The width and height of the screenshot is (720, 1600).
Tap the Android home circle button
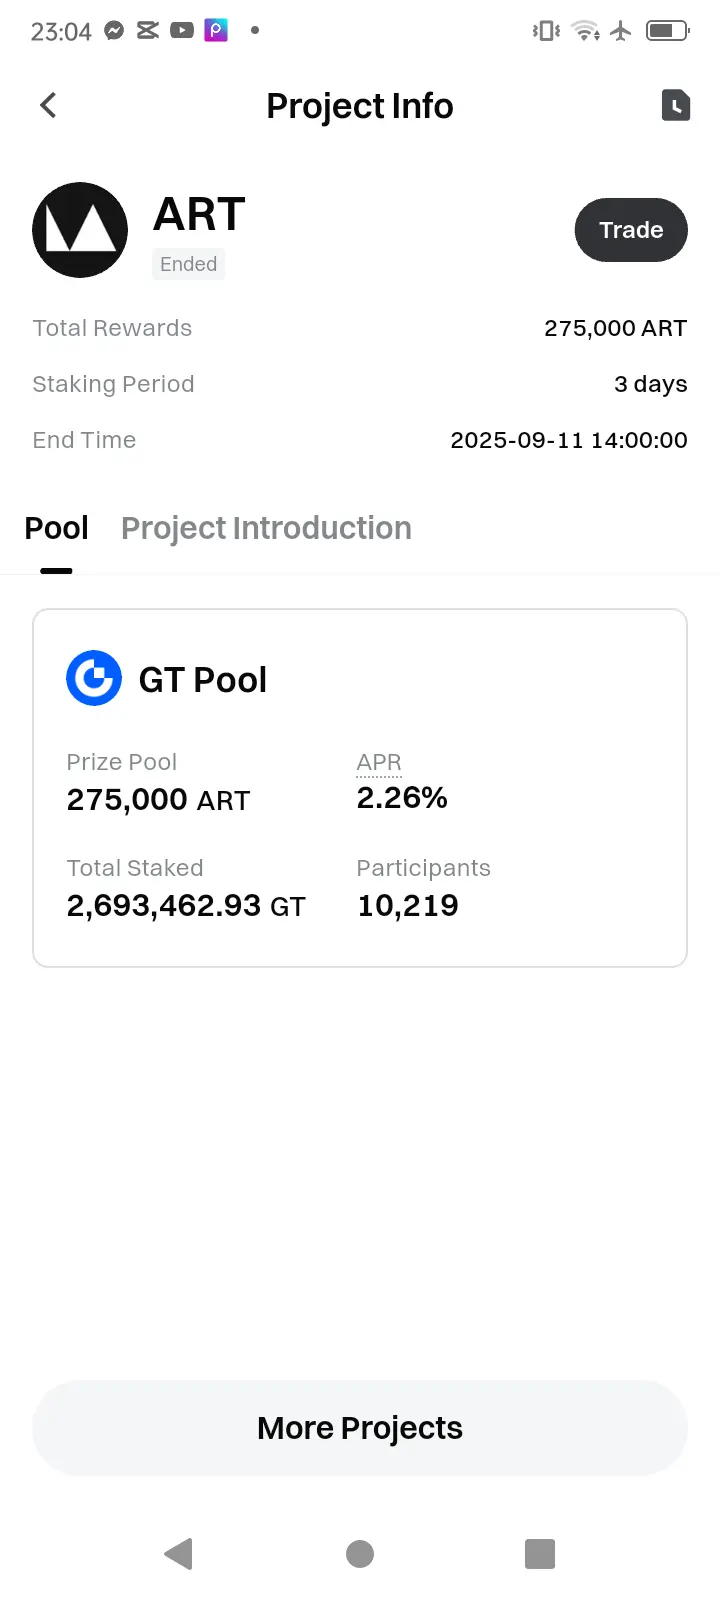click(x=360, y=1553)
